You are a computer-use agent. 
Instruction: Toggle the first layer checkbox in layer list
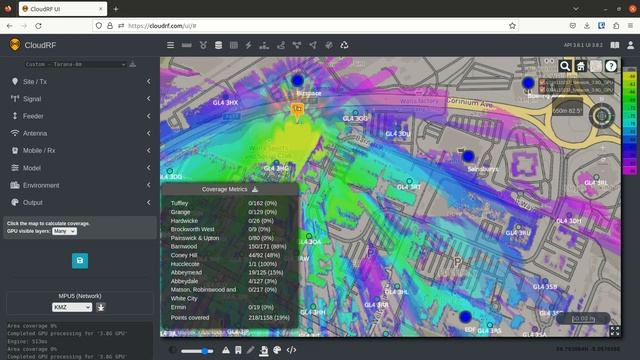tap(542, 82)
